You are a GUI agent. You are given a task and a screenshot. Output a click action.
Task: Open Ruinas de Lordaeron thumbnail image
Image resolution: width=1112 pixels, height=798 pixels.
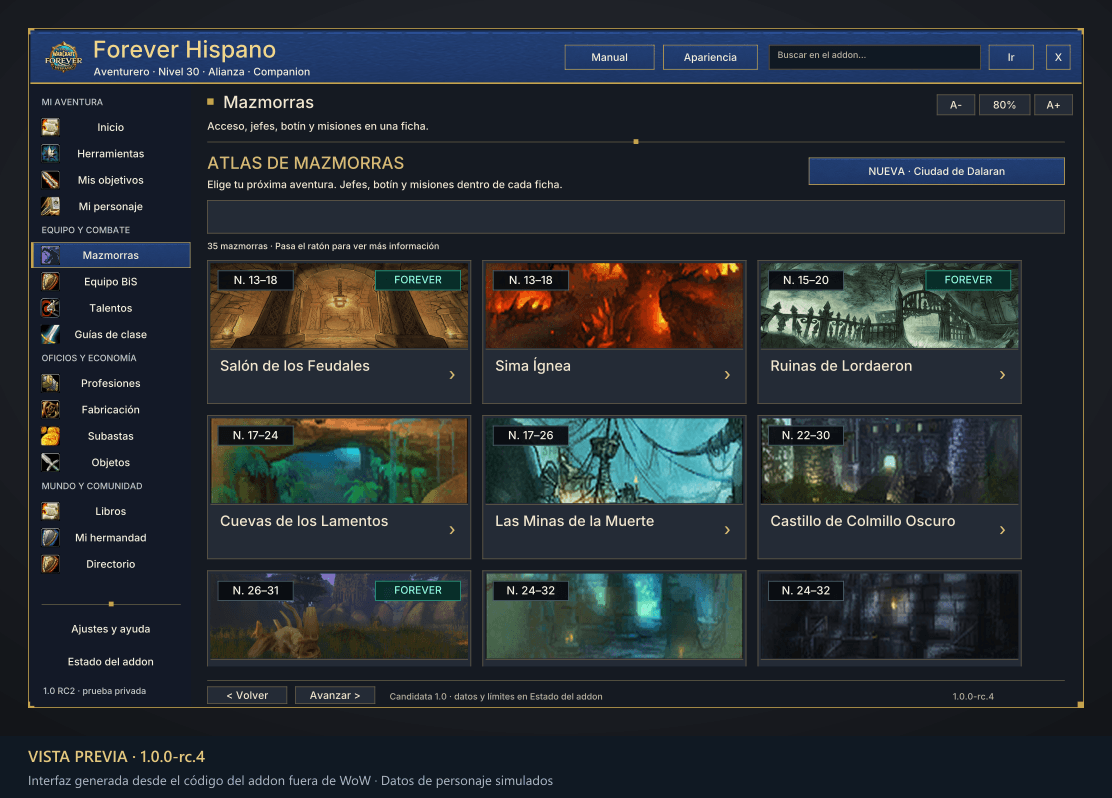coord(889,306)
